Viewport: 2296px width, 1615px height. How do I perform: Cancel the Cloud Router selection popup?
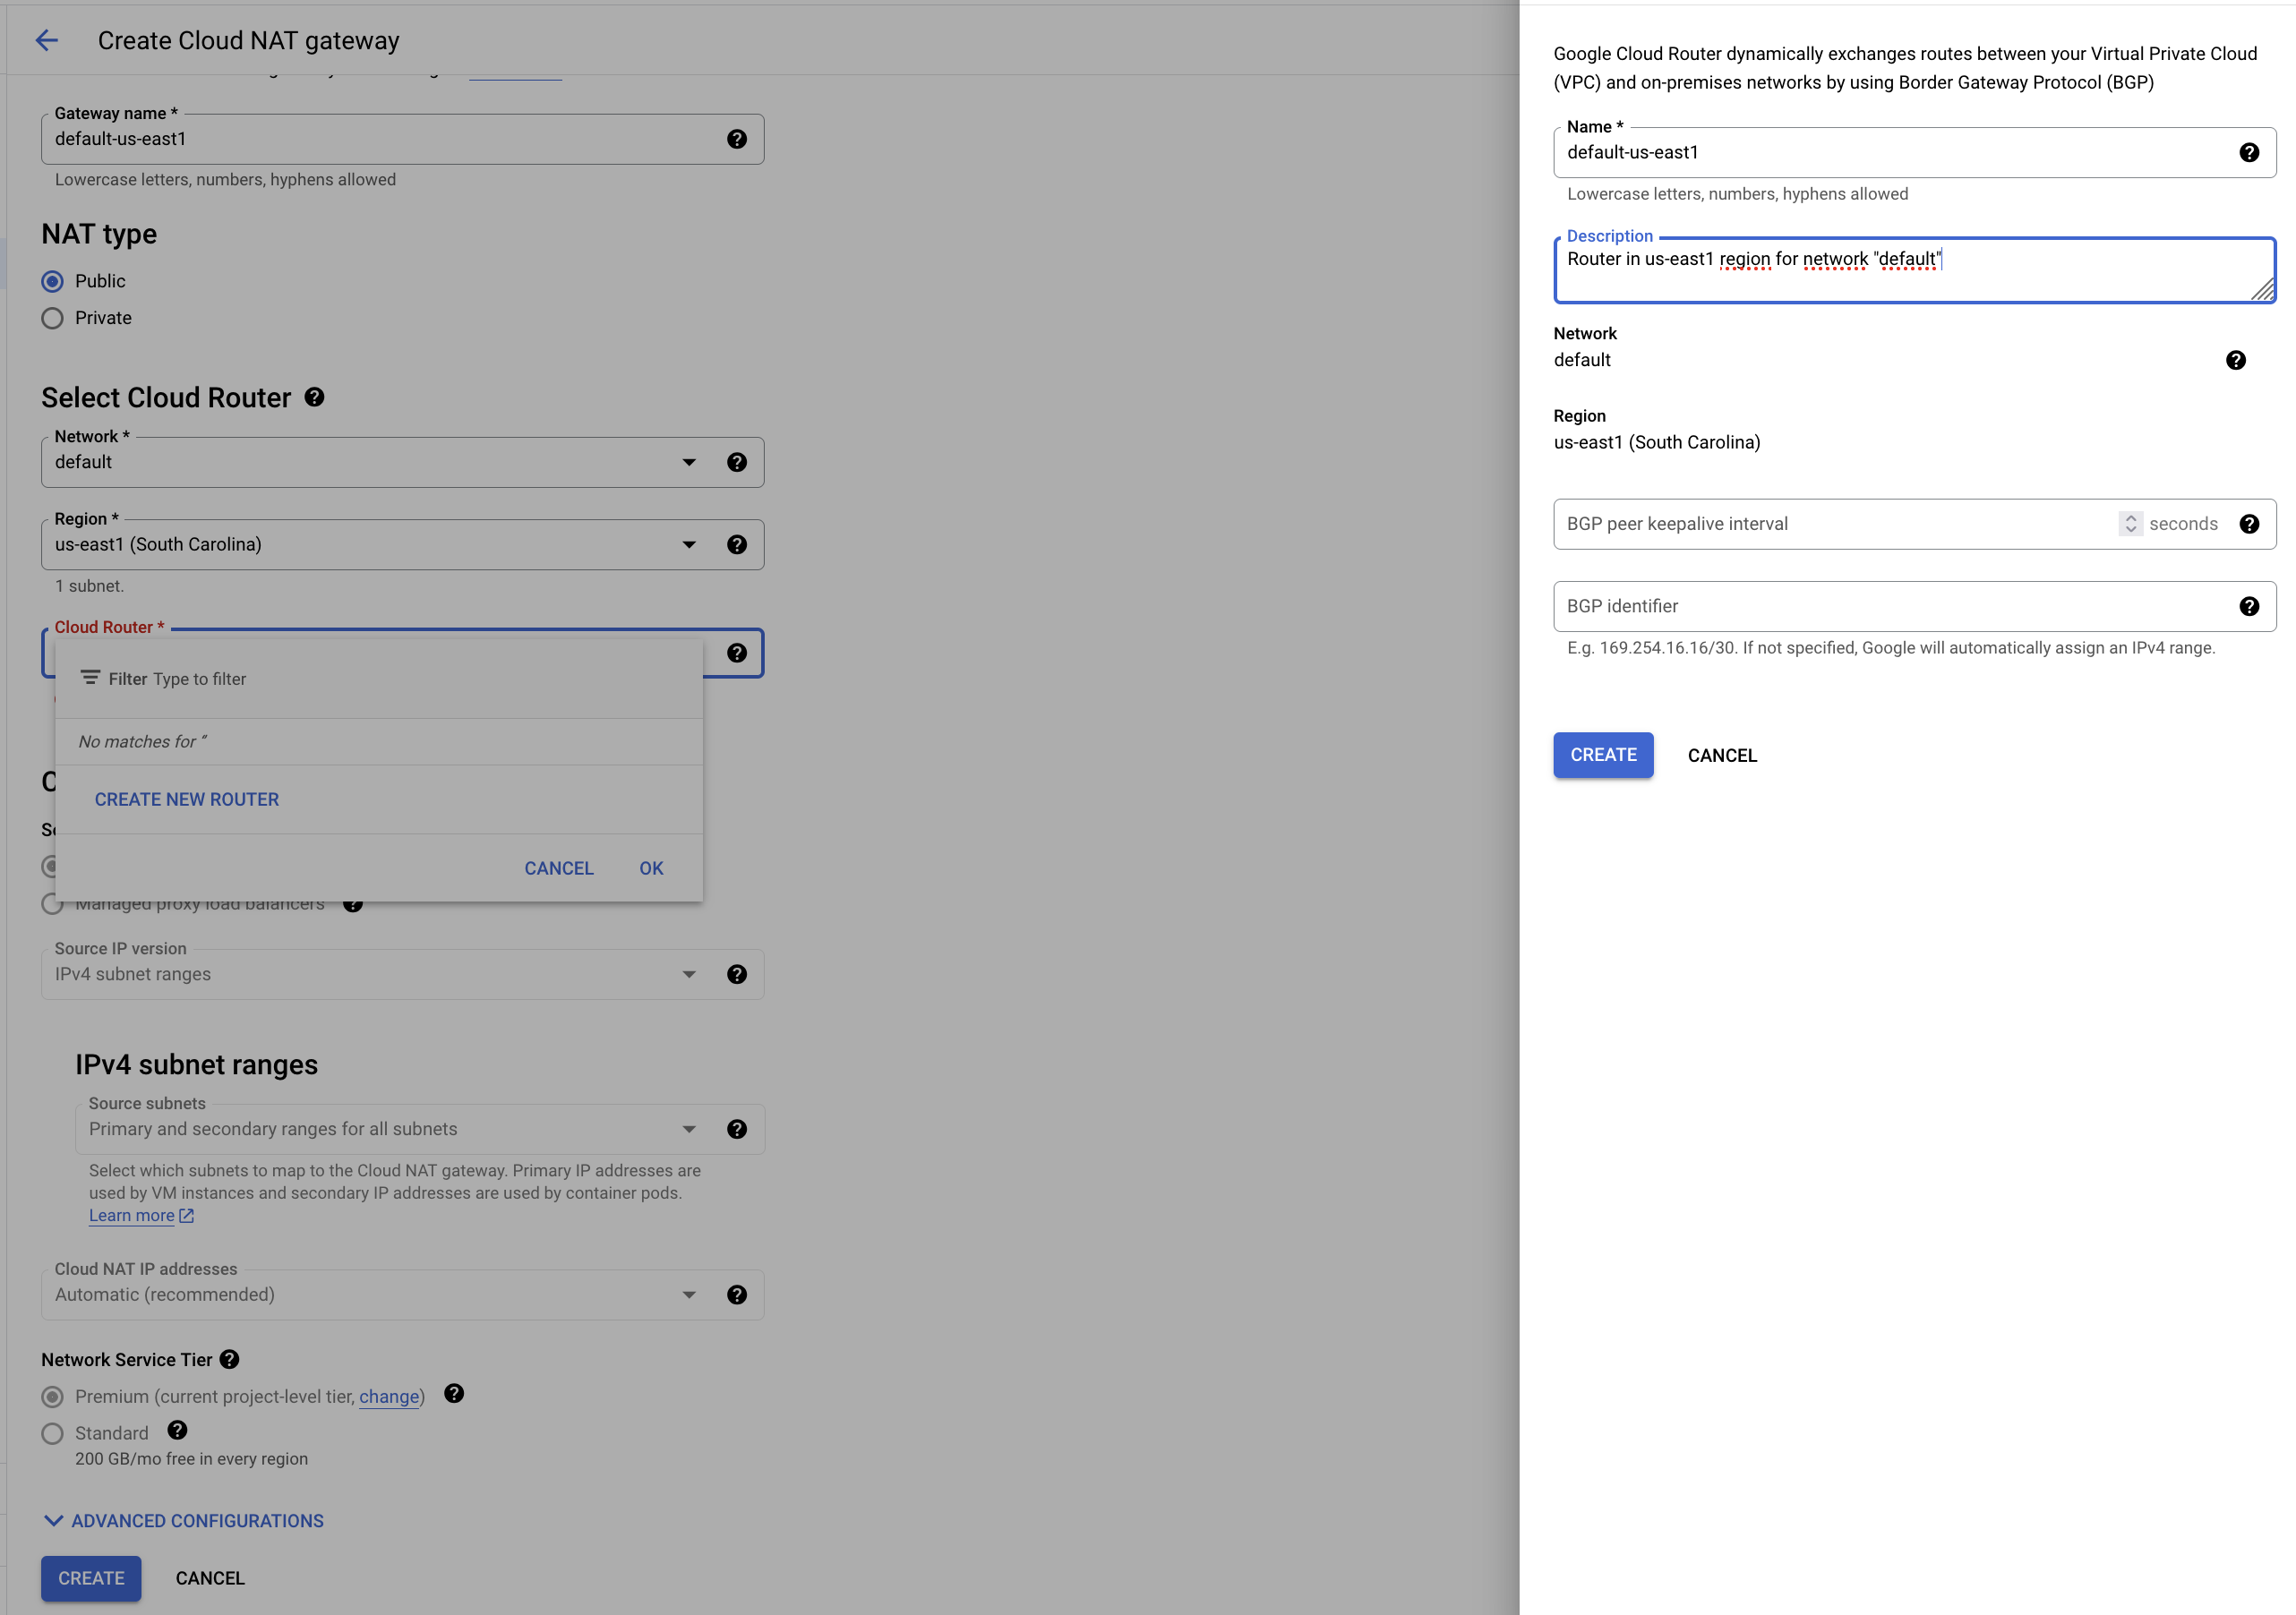559,868
